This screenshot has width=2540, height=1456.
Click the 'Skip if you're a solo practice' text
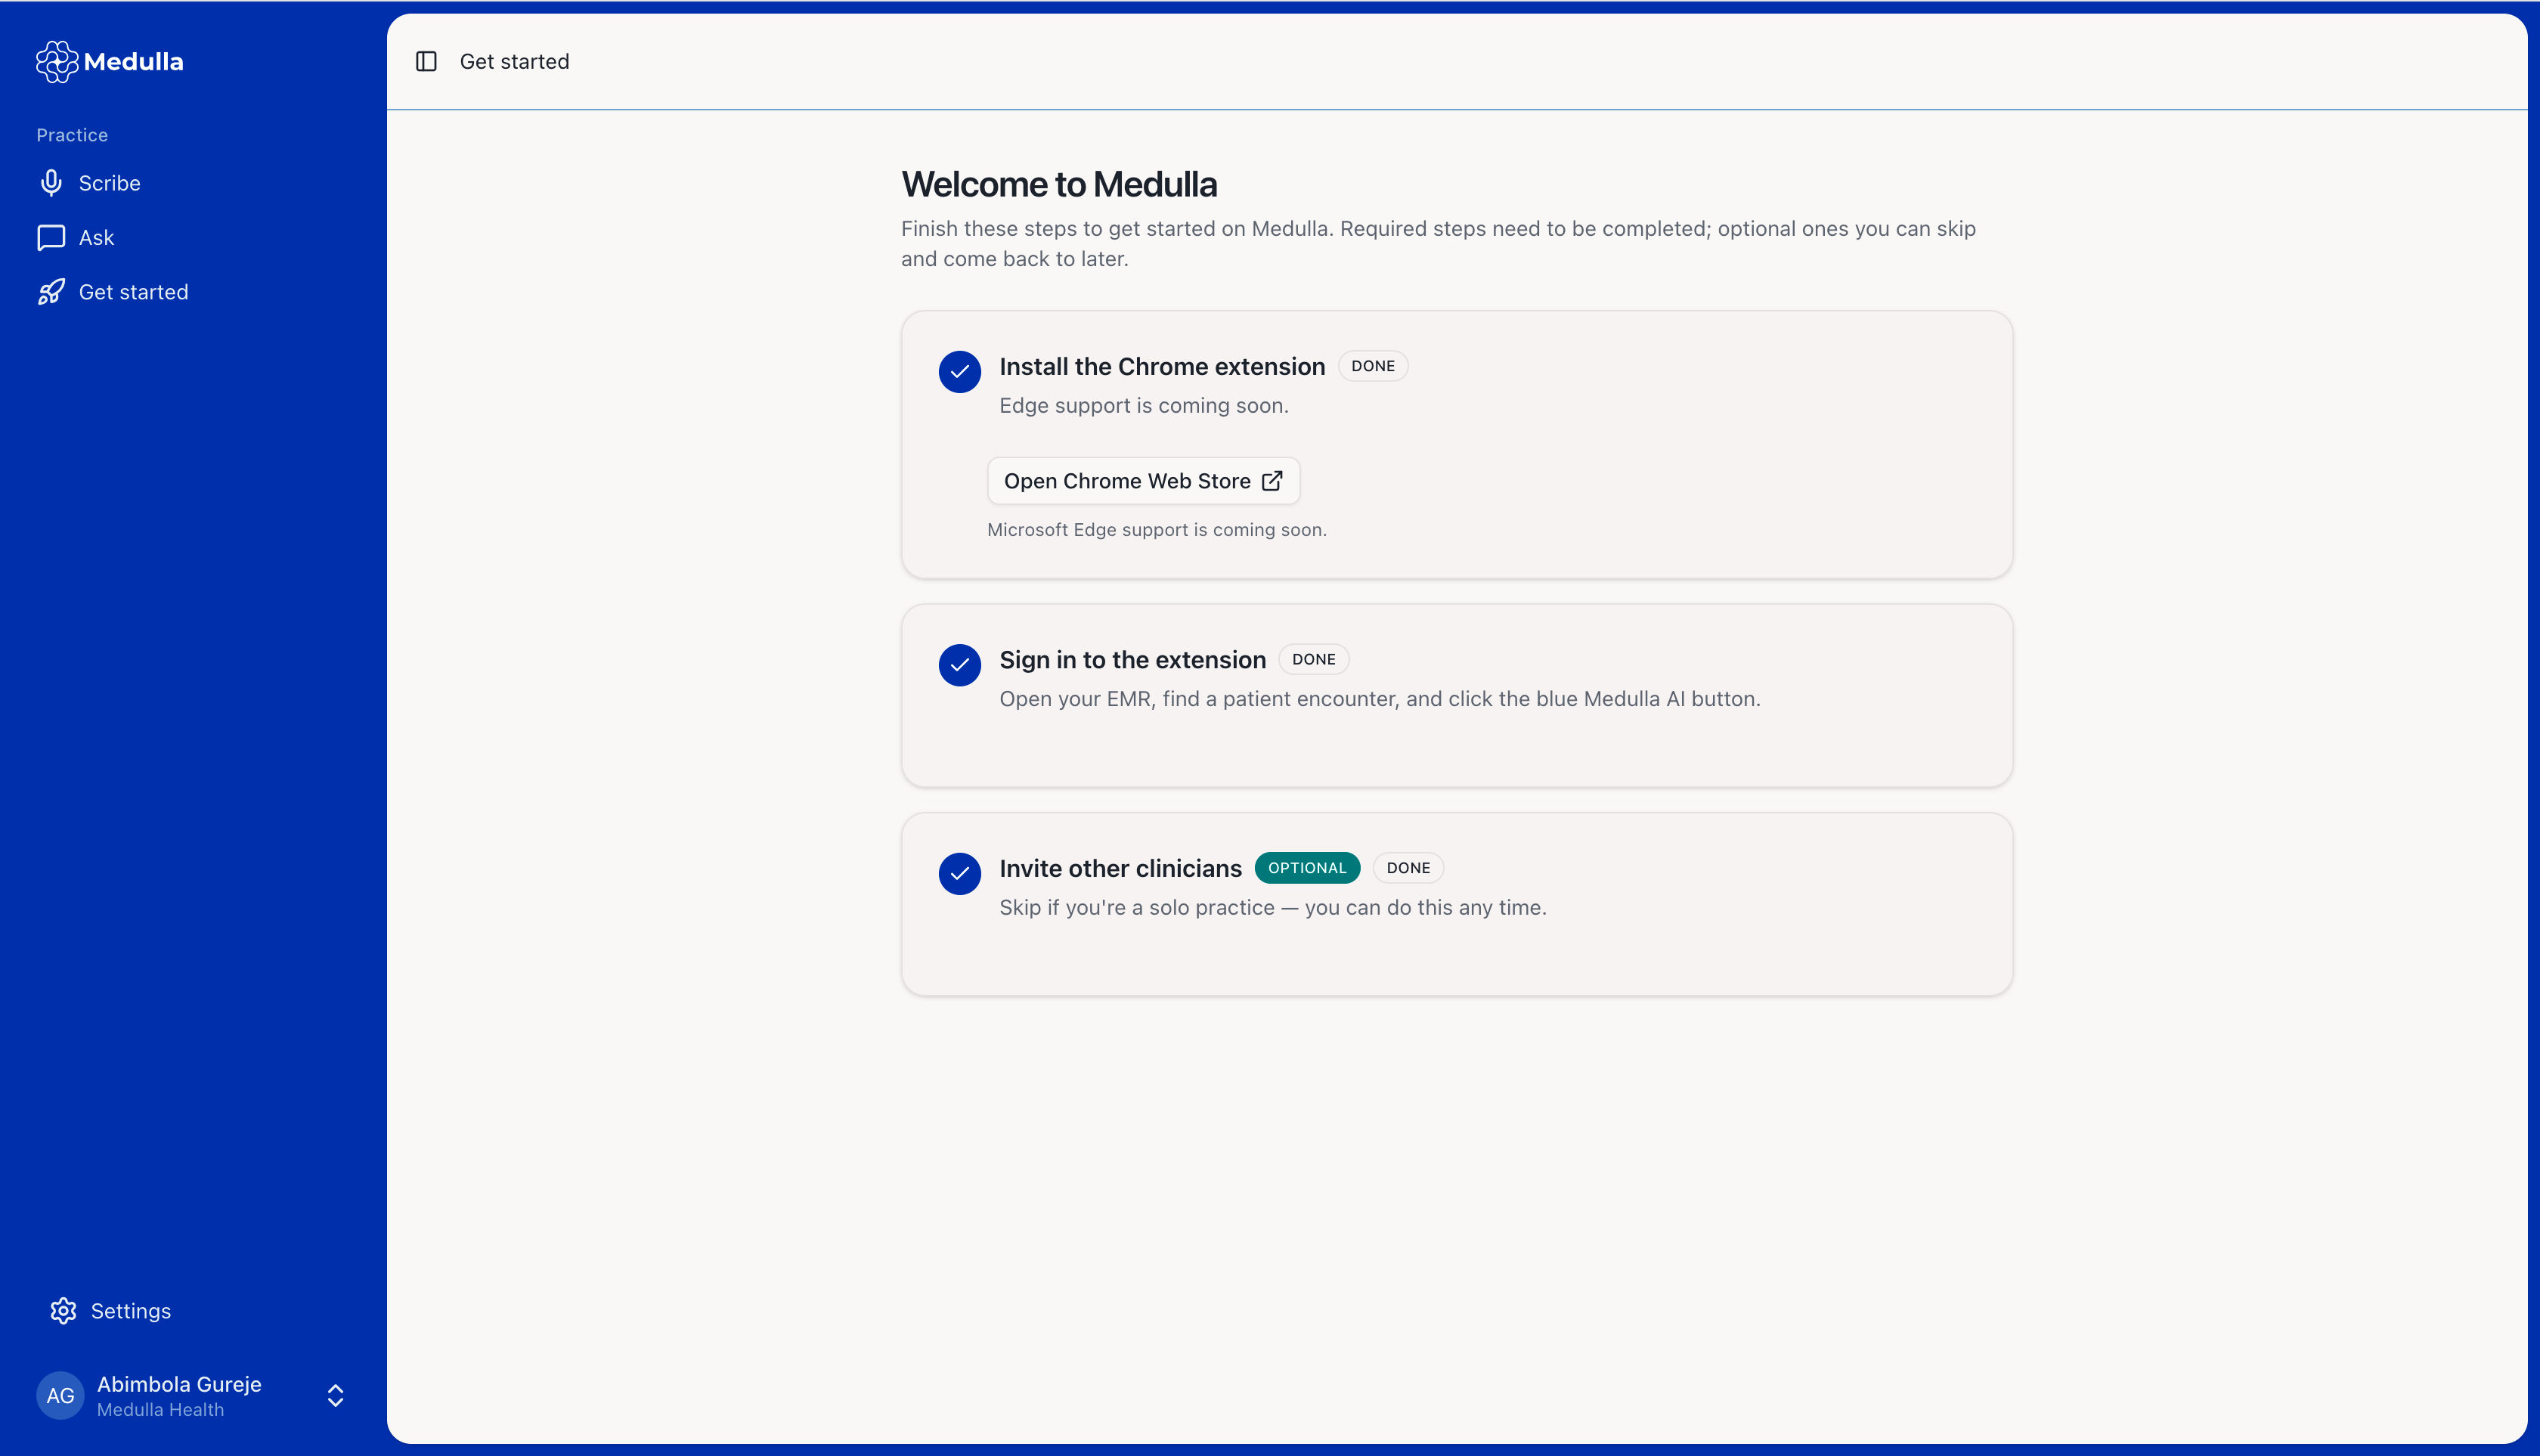1273,908
